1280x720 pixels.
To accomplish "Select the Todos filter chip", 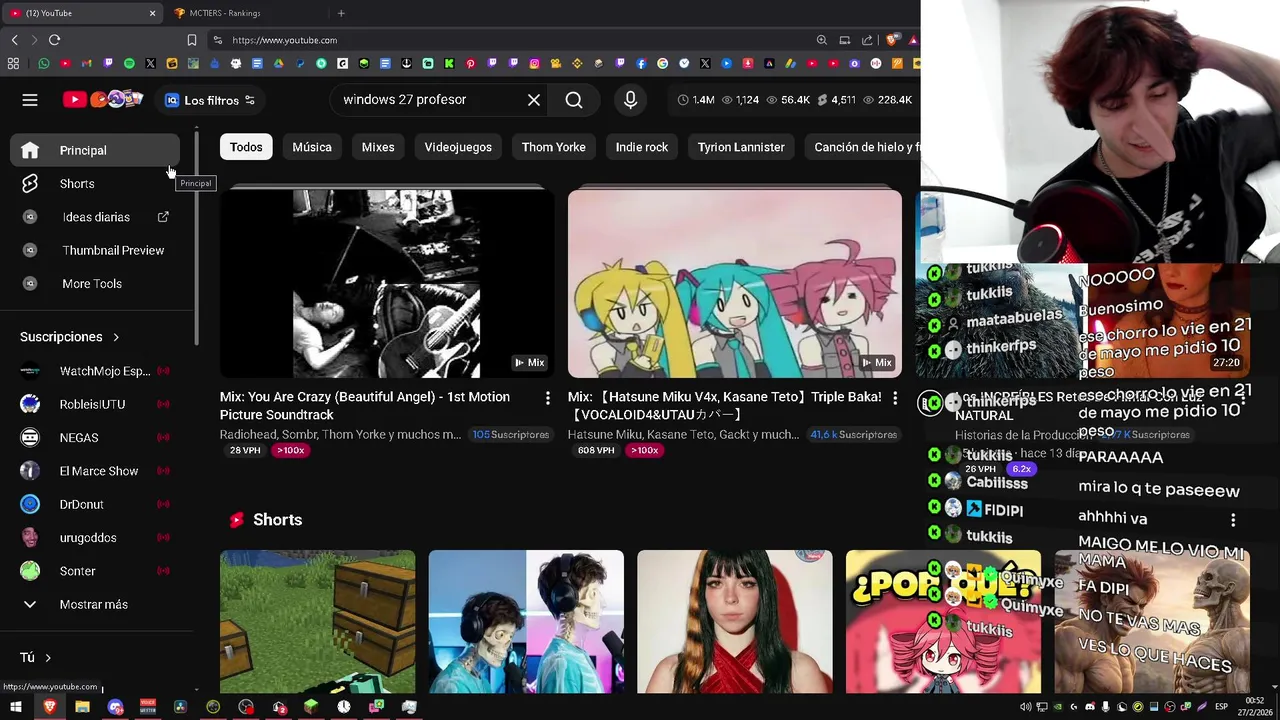I will [x=246, y=147].
